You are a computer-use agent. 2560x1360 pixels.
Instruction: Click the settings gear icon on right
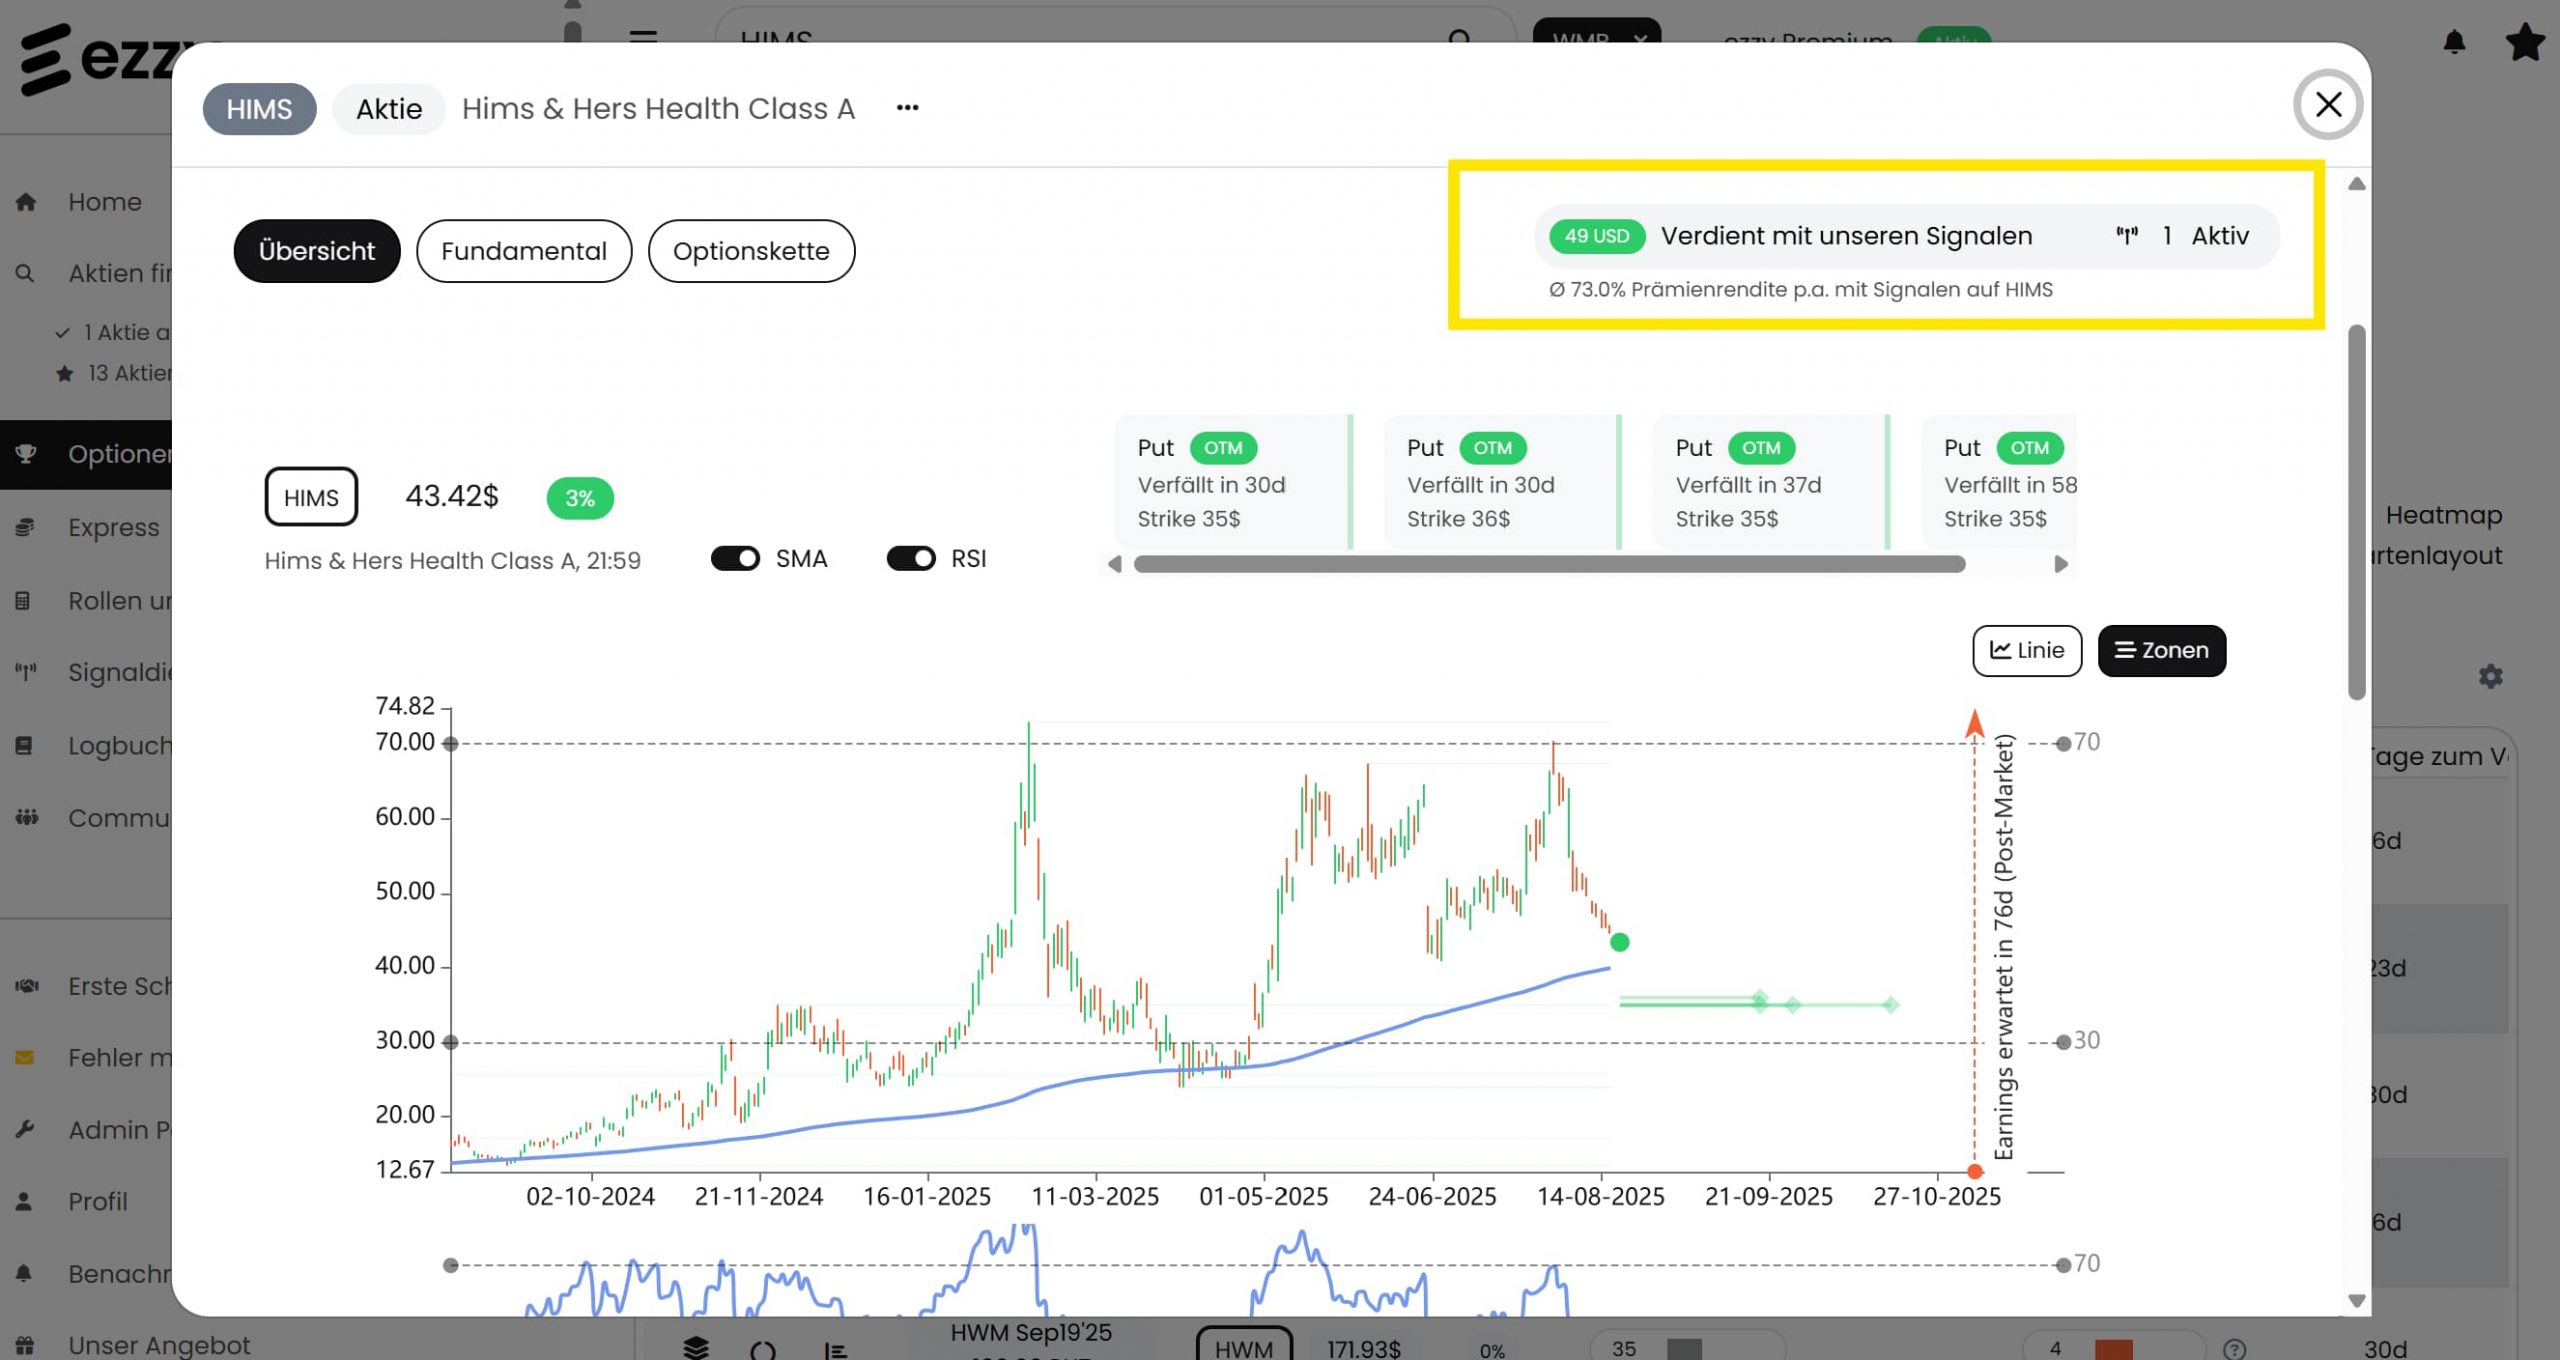pyautogui.click(x=2491, y=677)
